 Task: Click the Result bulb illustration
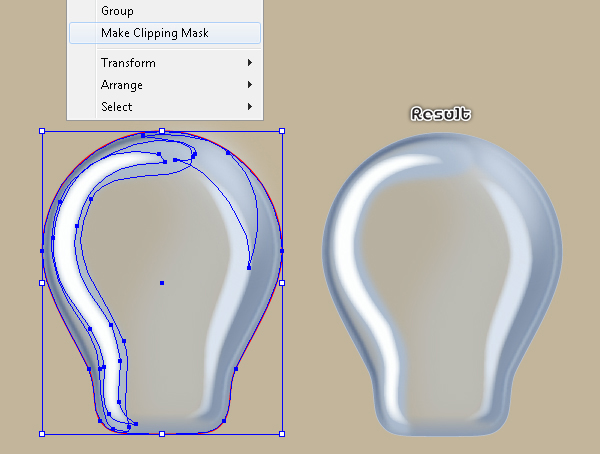point(442,284)
